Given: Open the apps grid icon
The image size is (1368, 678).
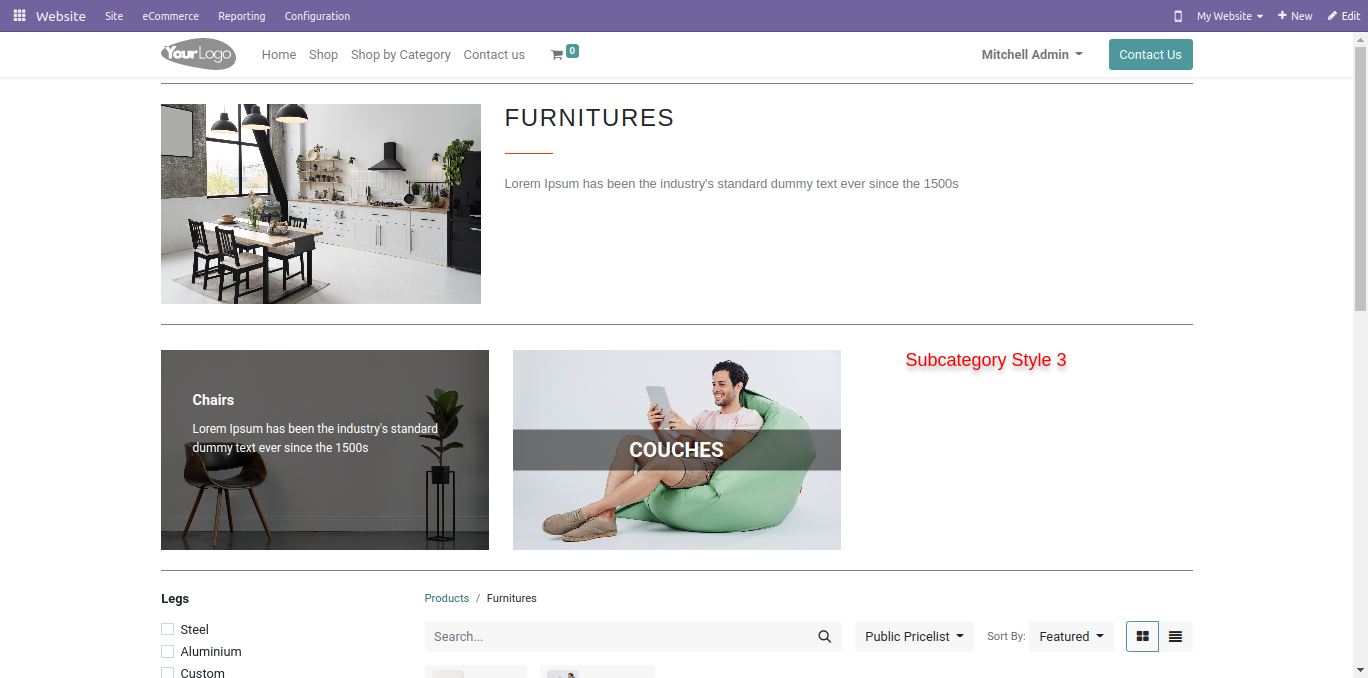Looking at the screenshot, I should click(19, 16).
